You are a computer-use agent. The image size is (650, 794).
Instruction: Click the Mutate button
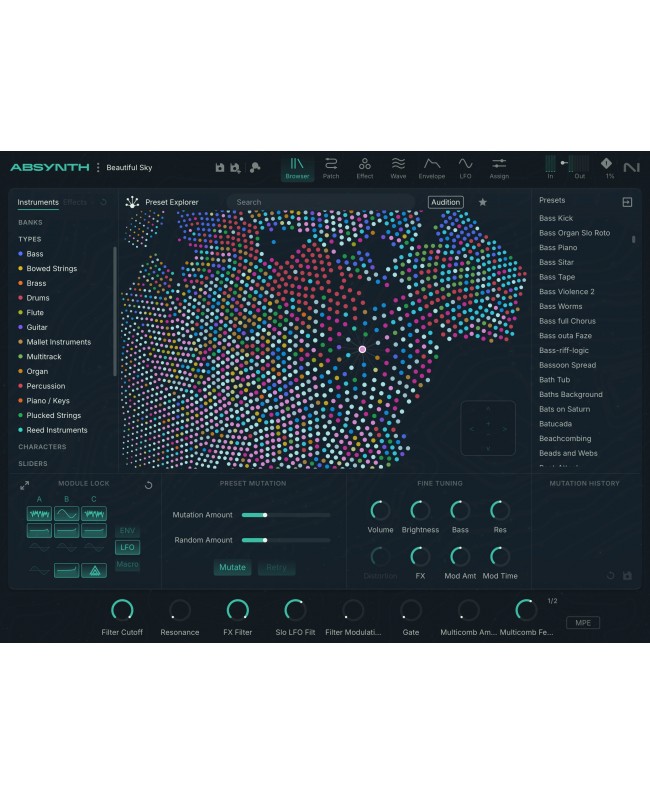[232, 568]
